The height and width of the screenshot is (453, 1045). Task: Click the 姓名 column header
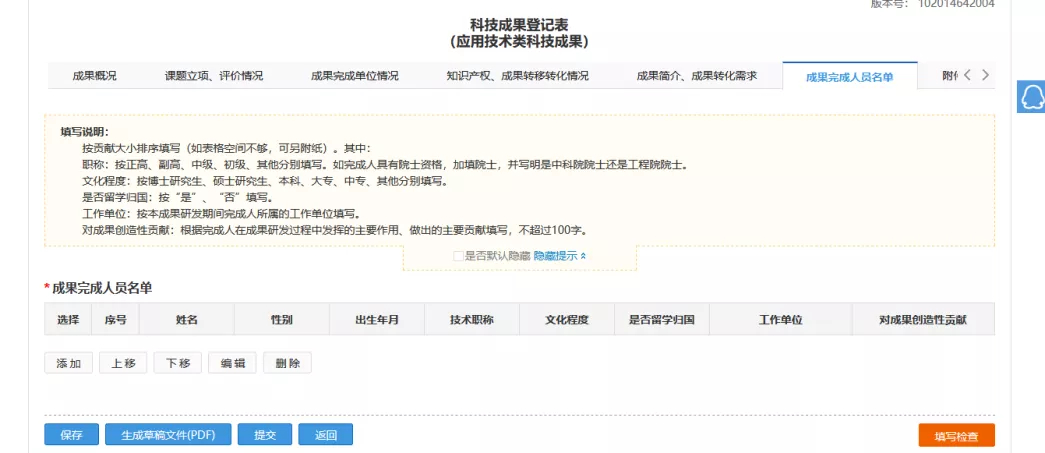187,319
